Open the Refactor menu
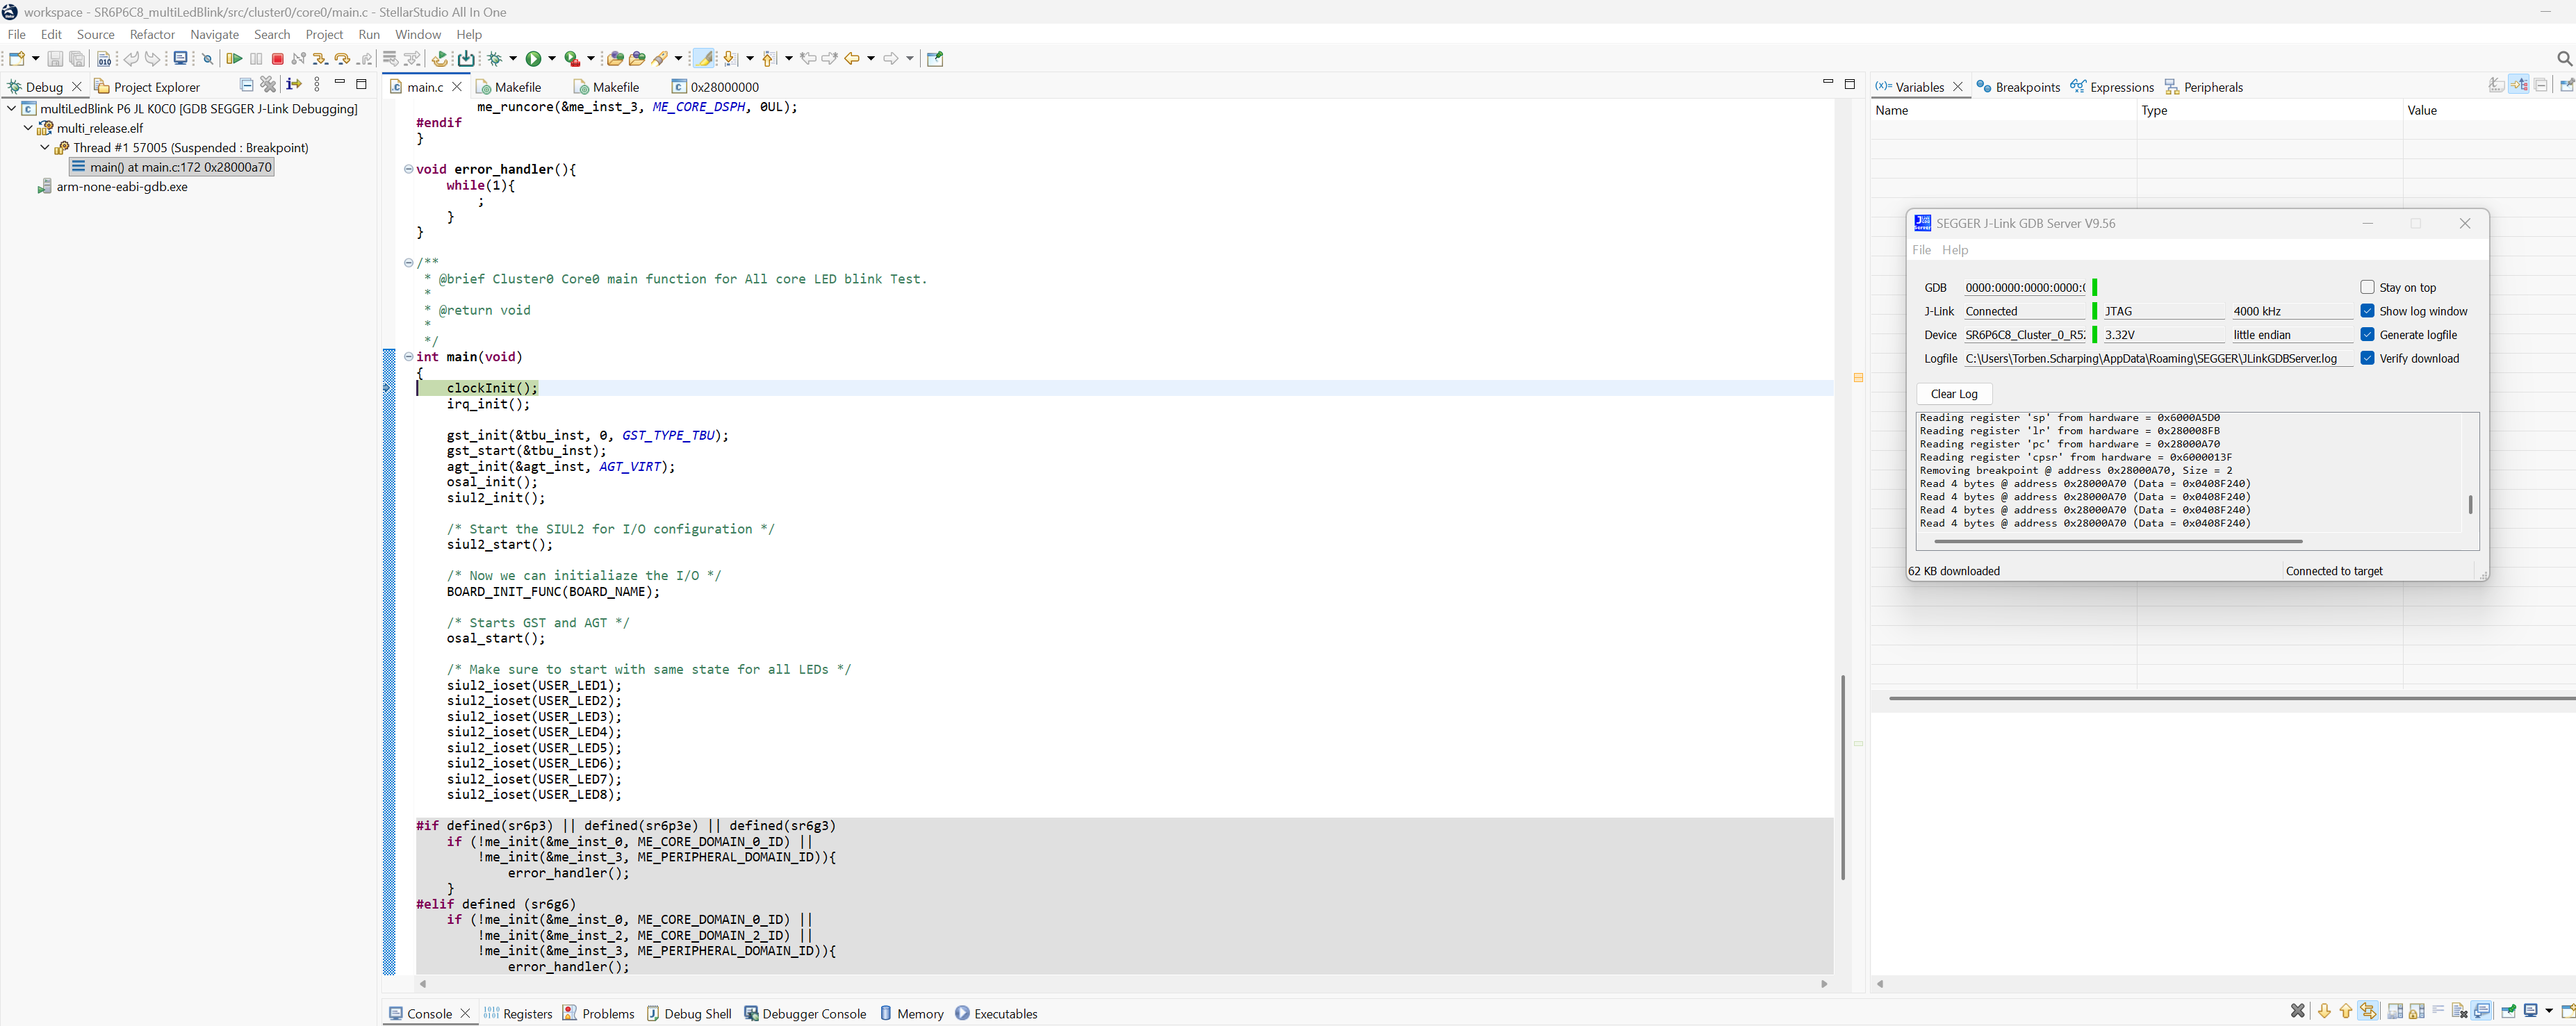This screenshot has height=1026, width=2576. [152, 34]
